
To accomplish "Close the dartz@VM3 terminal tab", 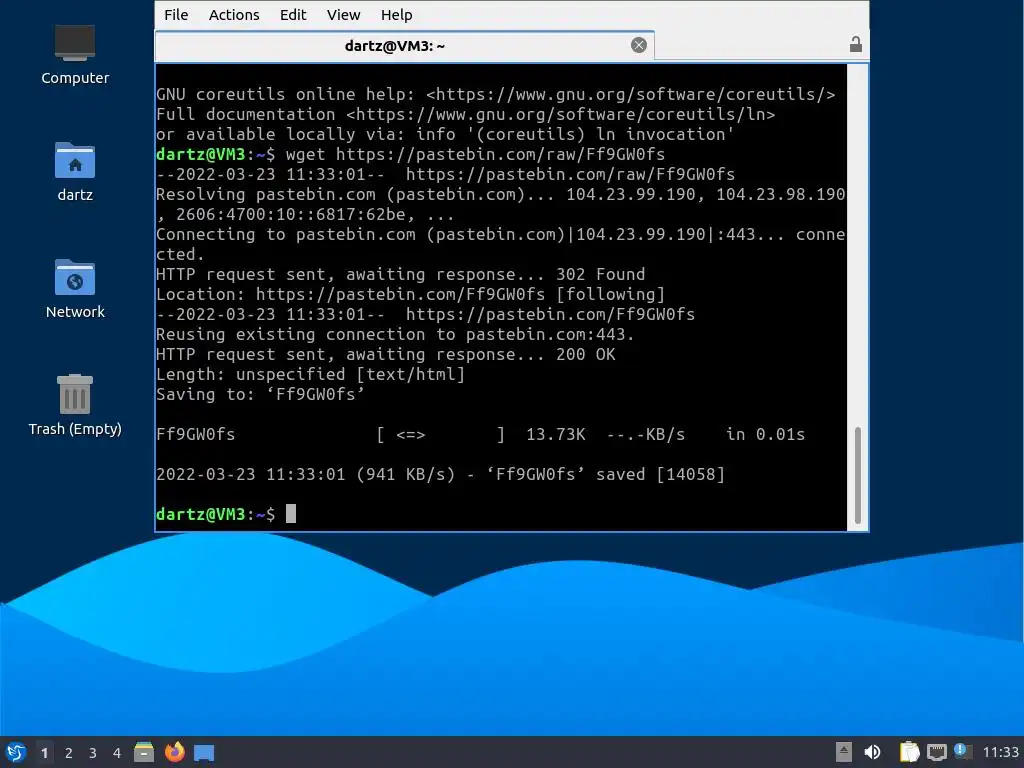I will 639,44.
